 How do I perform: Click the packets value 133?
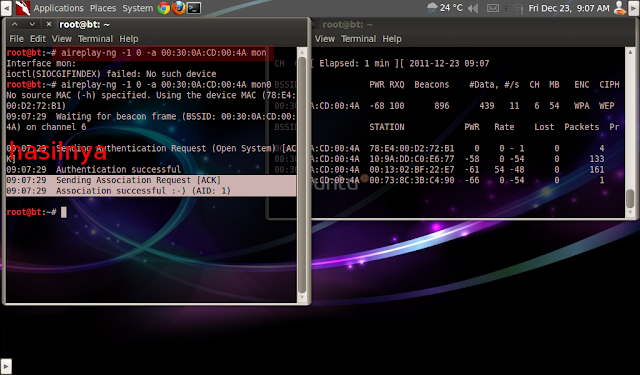tap(596, 159)
